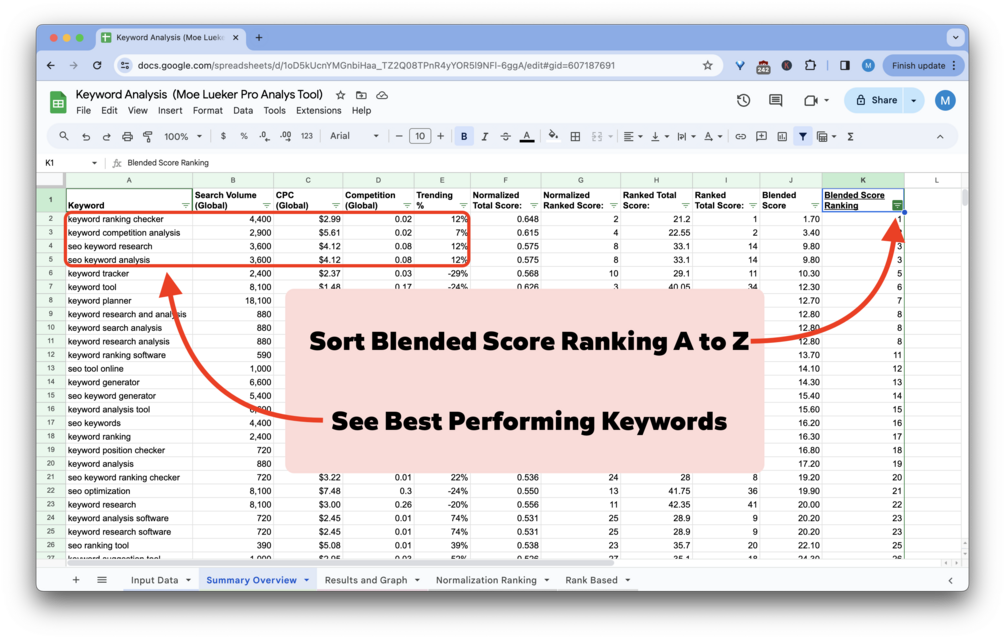Viewport: 1005px width, 639px height.
Task: Switch to Input Data sheet tab
Action: (154, 580)
